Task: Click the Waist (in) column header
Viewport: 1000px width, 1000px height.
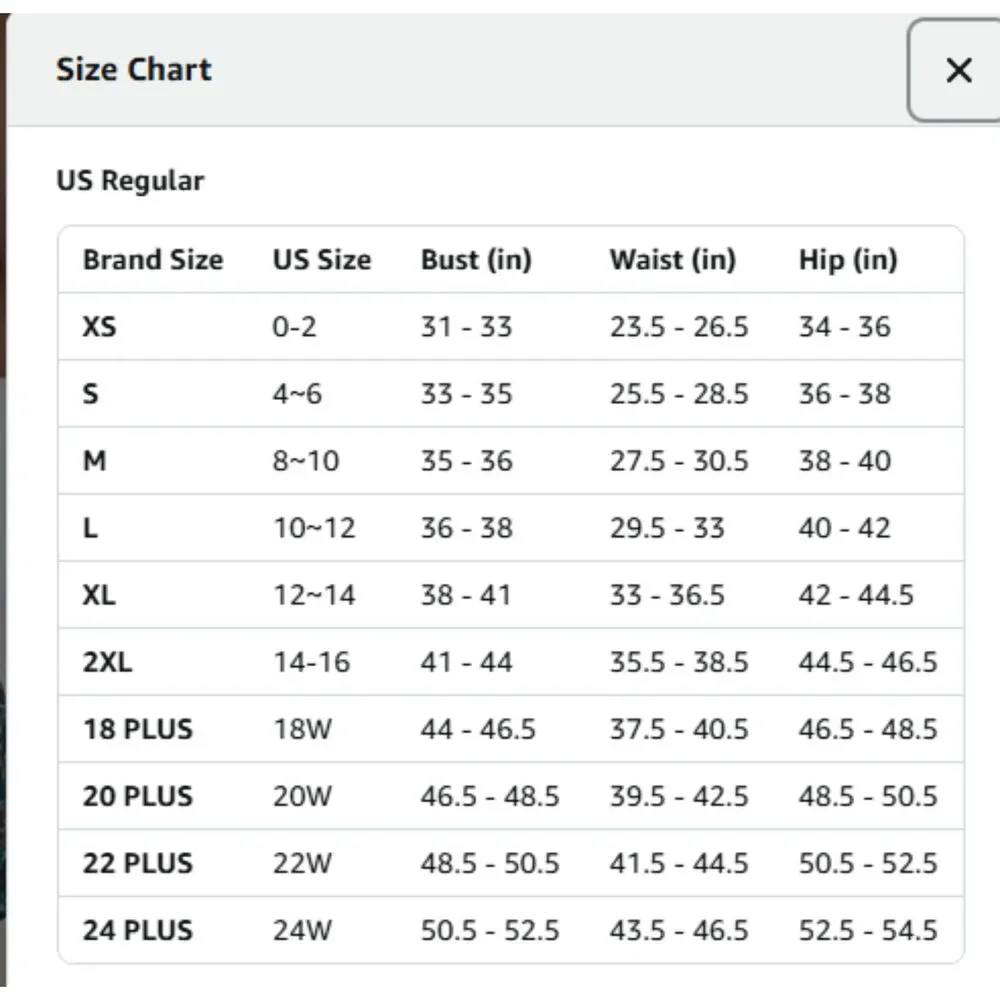Action: click(673, 260)
